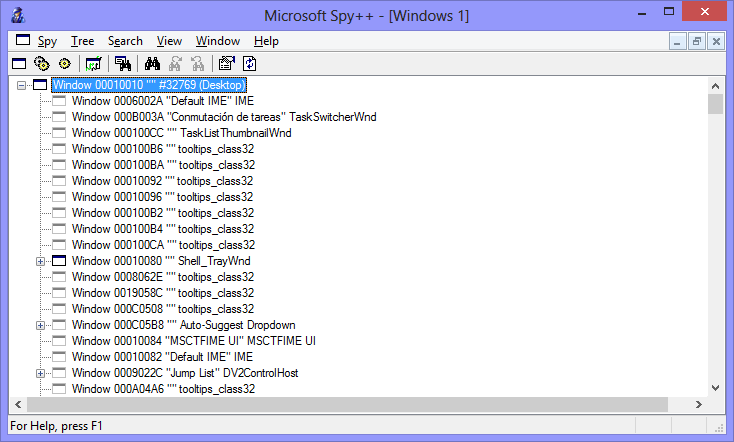Click the Log Messages toolbar icon
Screen dimensions: 734x442
94,64
